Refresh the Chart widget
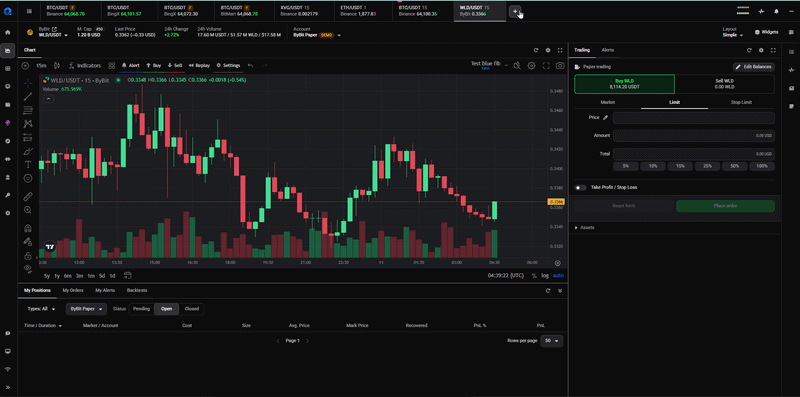This screenshot has width=800, height=397. click(536, 51)
